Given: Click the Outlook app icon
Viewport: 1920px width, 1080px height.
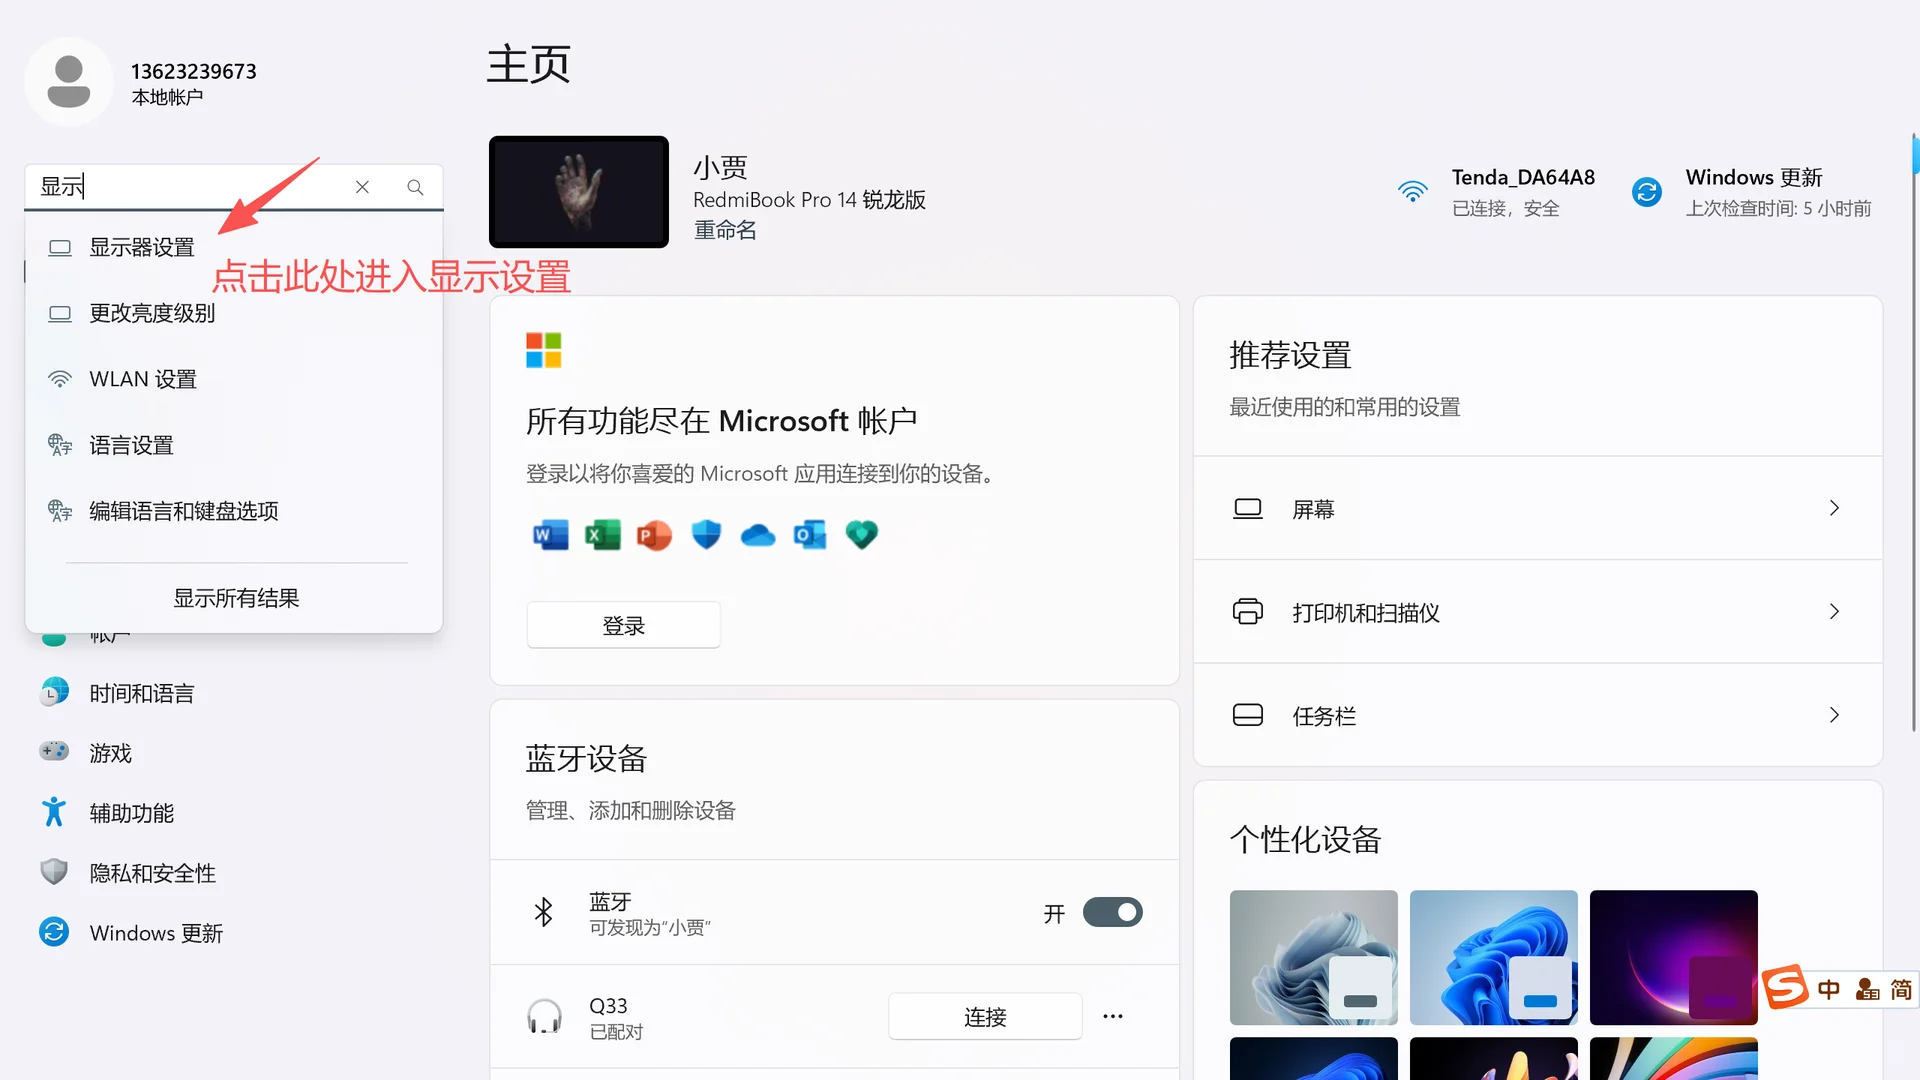Looking at the screenshot, I should tap(810, 535).
